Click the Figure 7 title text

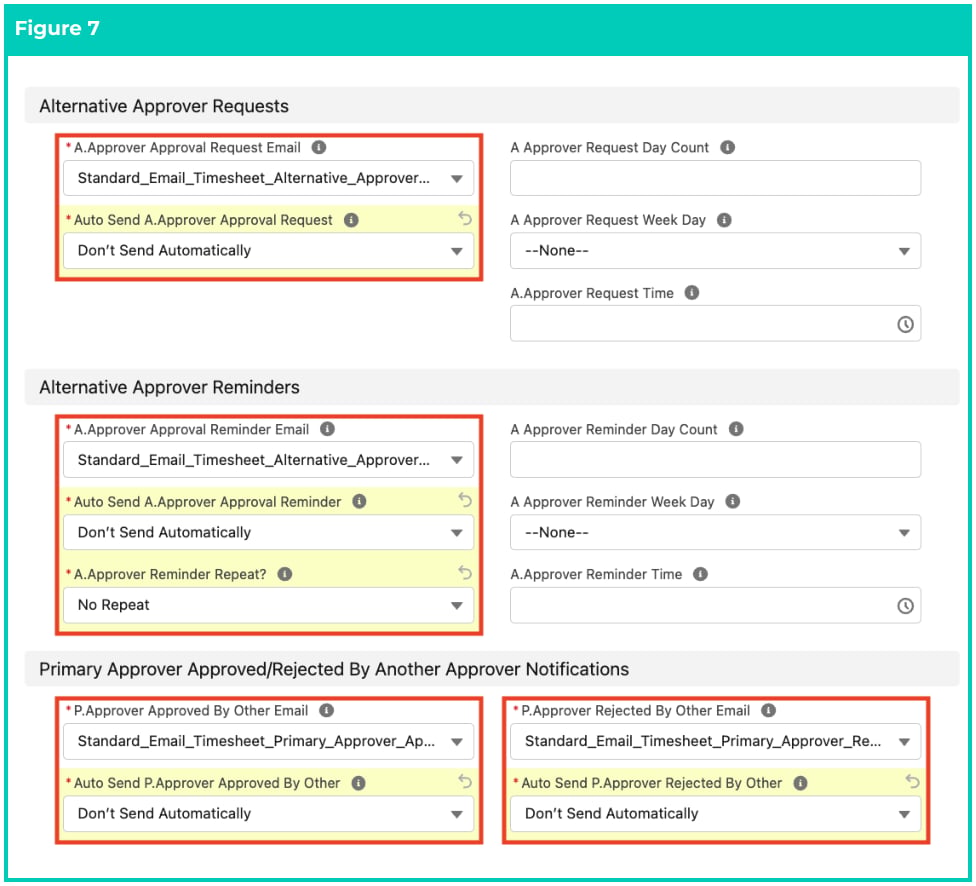coord(57,28)
